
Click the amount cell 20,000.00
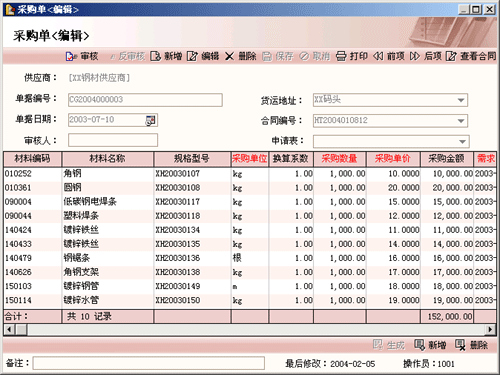click(447, 188)
